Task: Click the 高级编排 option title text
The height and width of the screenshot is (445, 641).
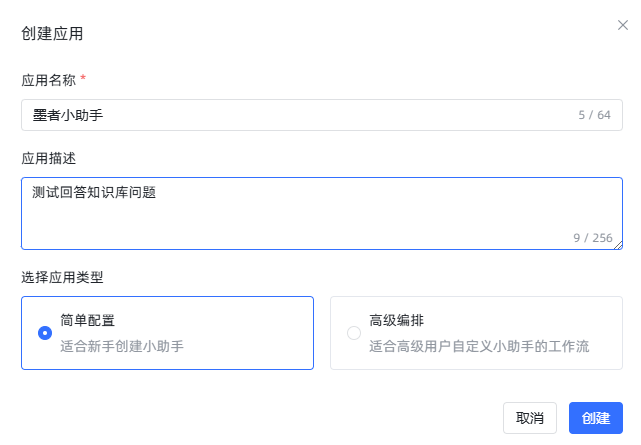Action: click(x=397, y=320)
